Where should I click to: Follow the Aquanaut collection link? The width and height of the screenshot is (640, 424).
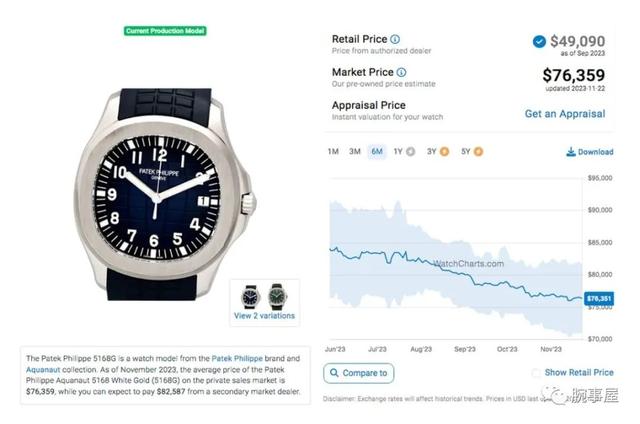(45, 369)
